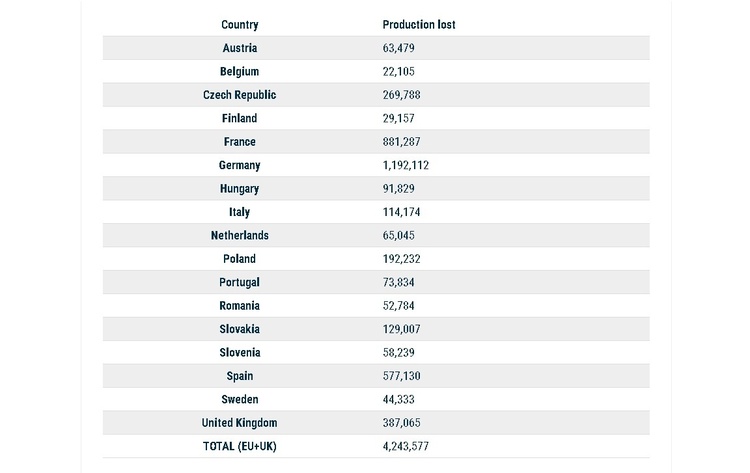Screen dimensions: 750x473
Task: Click the Finland country name
Action: pyautogui.click(x=240, y=118)
